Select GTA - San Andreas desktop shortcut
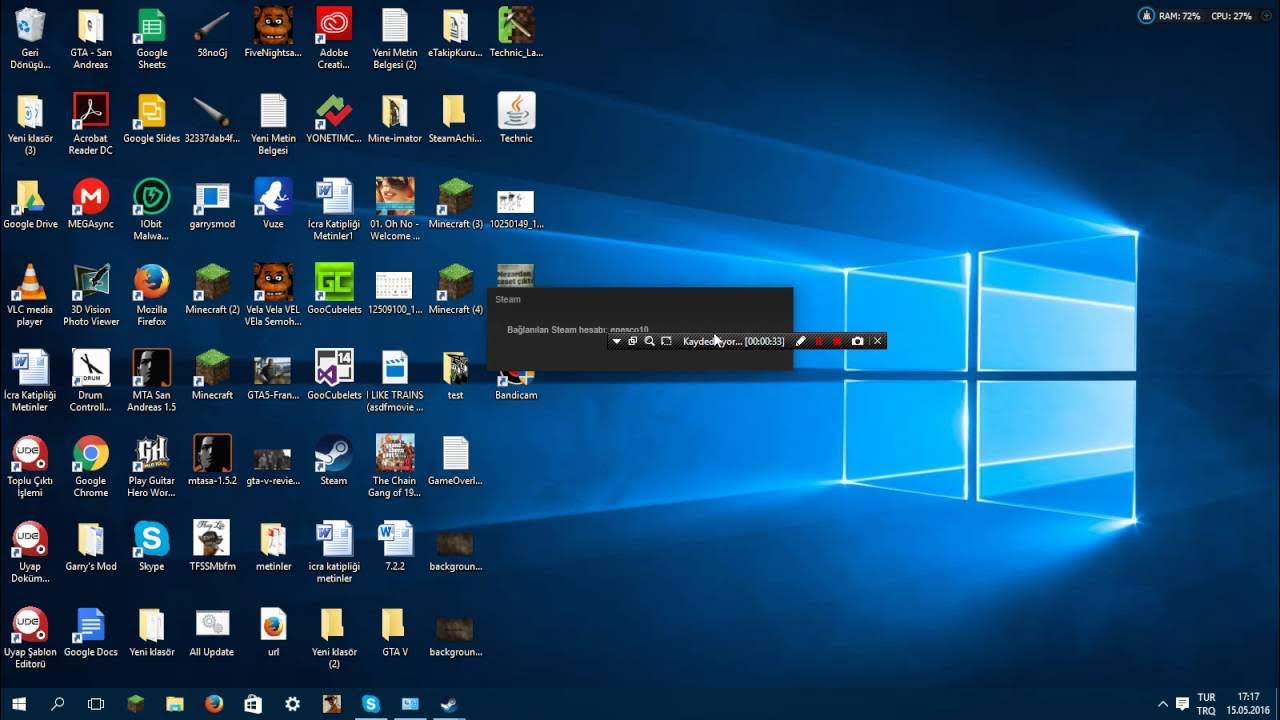 (91, 39)
